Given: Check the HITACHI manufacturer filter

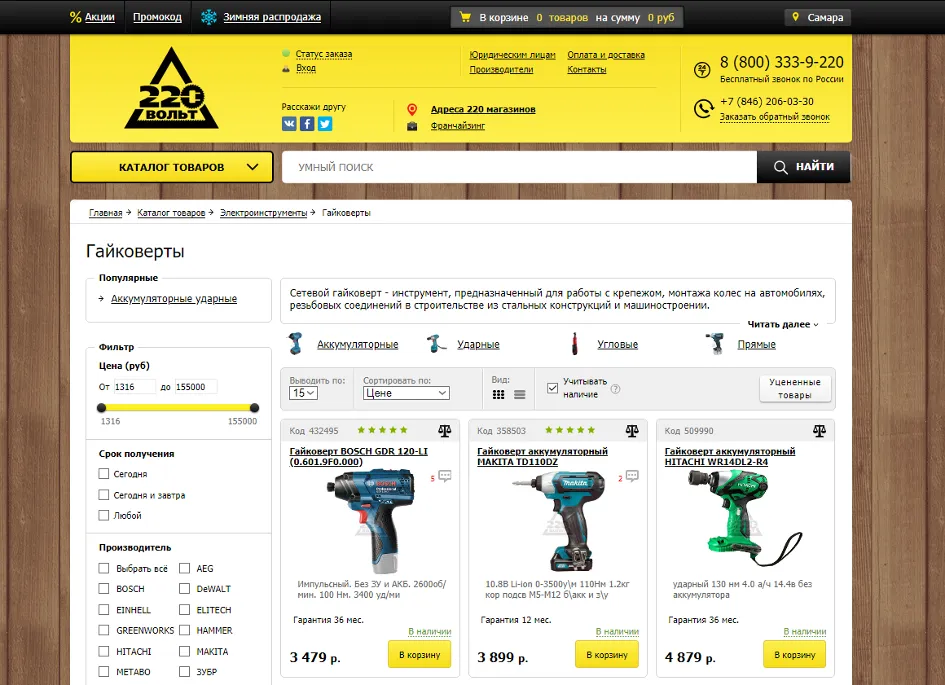Looking at the screenshot, I should (104, 651).
